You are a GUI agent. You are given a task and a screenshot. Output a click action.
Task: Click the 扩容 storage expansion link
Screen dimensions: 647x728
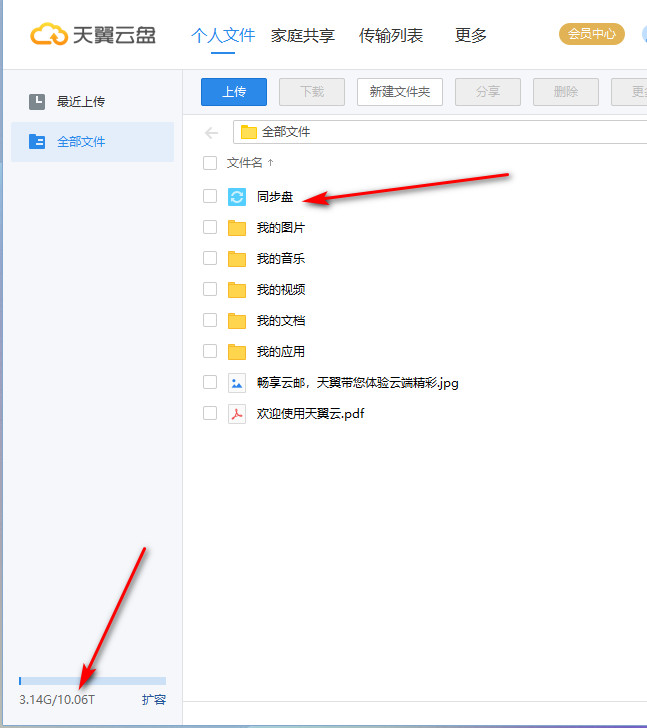click(x=154, y=700)
